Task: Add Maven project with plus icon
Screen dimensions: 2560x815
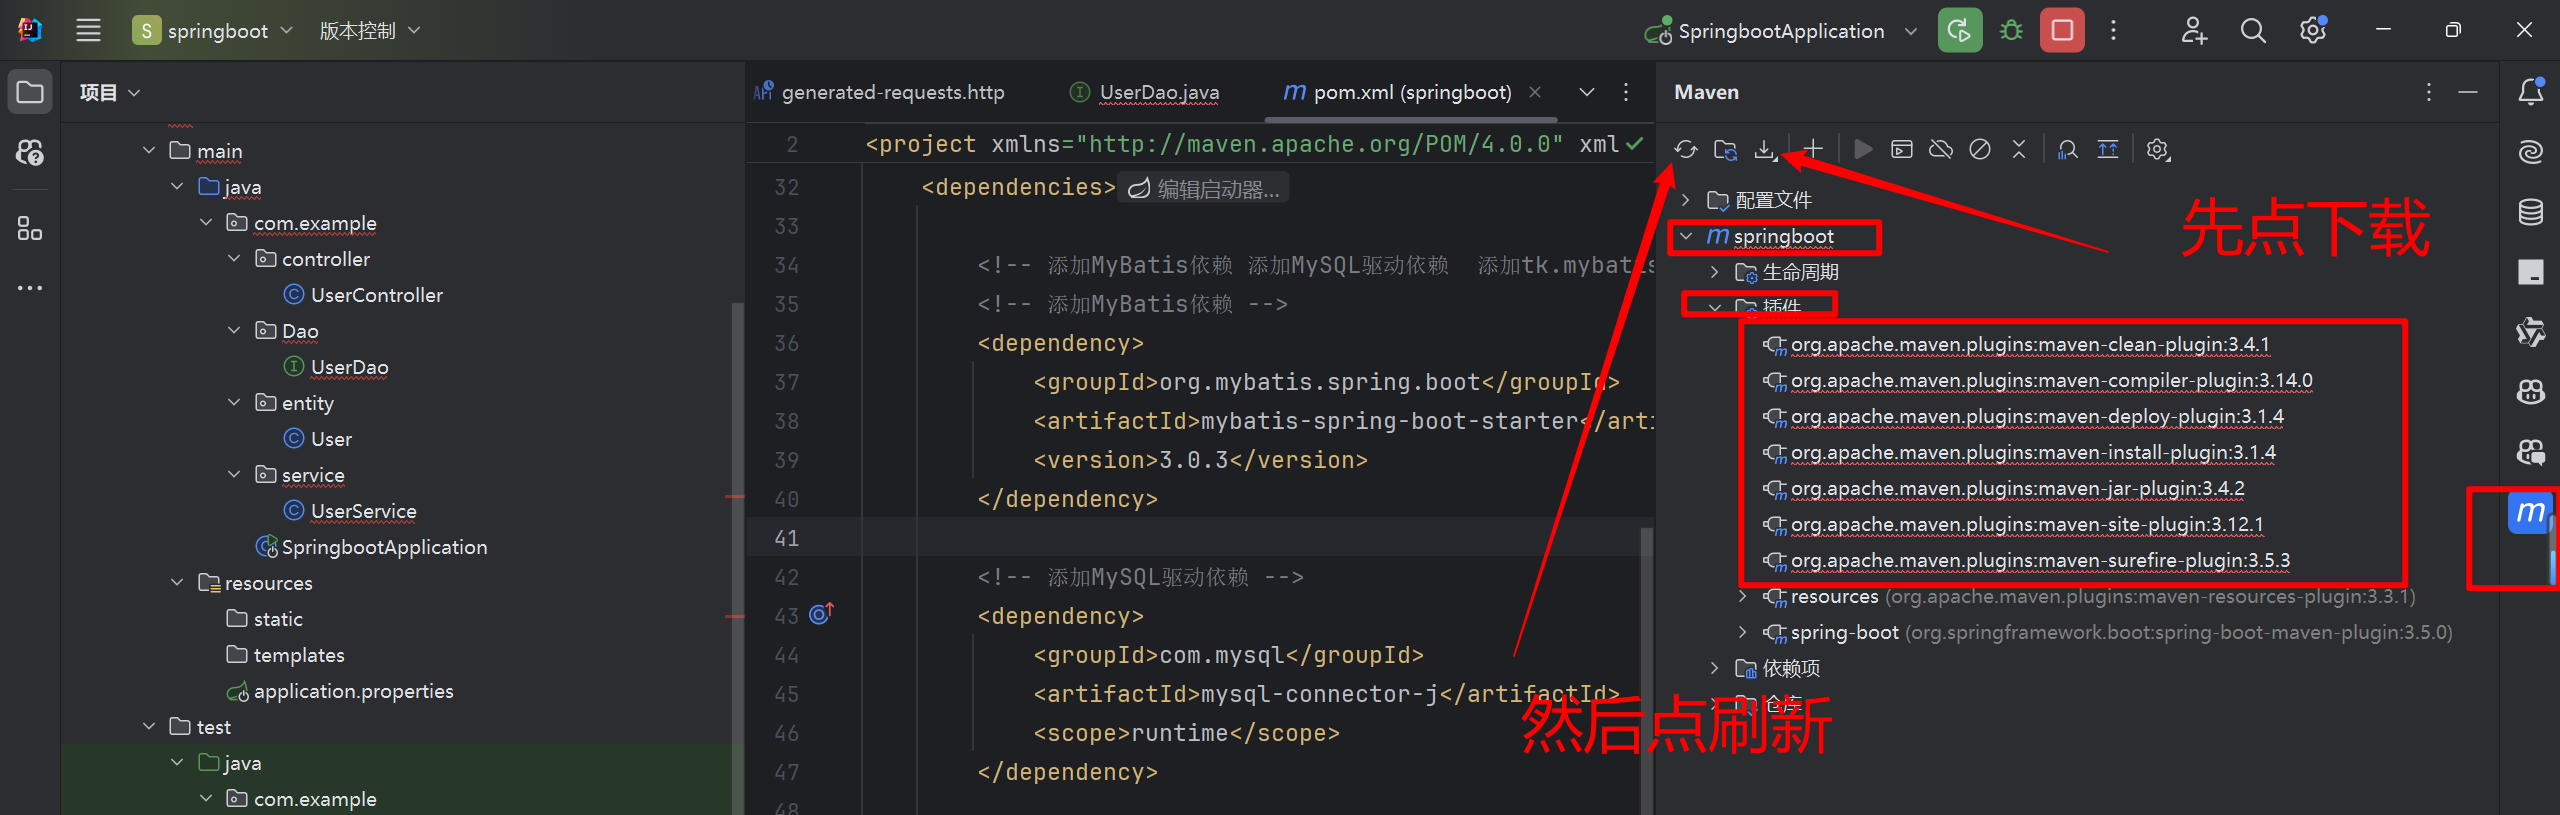Action: (1813, 150)
